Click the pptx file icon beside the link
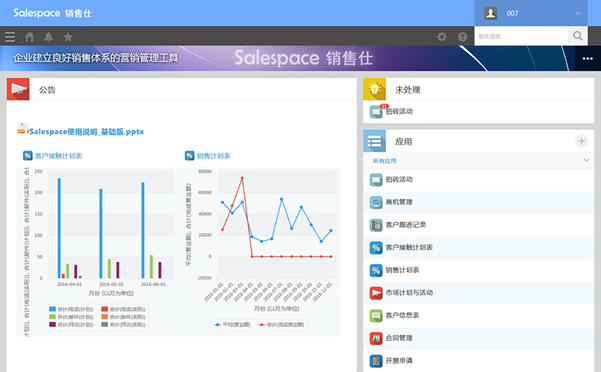Screen dimensions: 601x372 [x=22, y=128]
